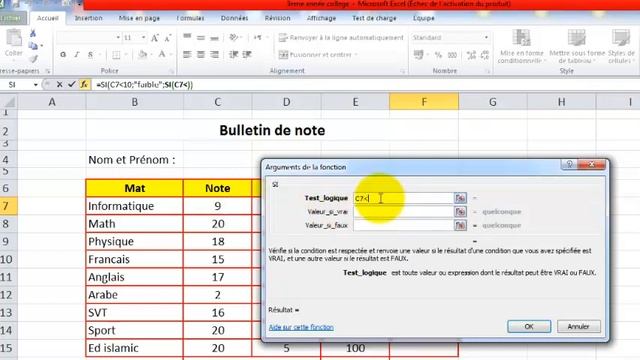Click the fill color bucket icon
This screenshot has height=360, width=640.
click(142, 54)
